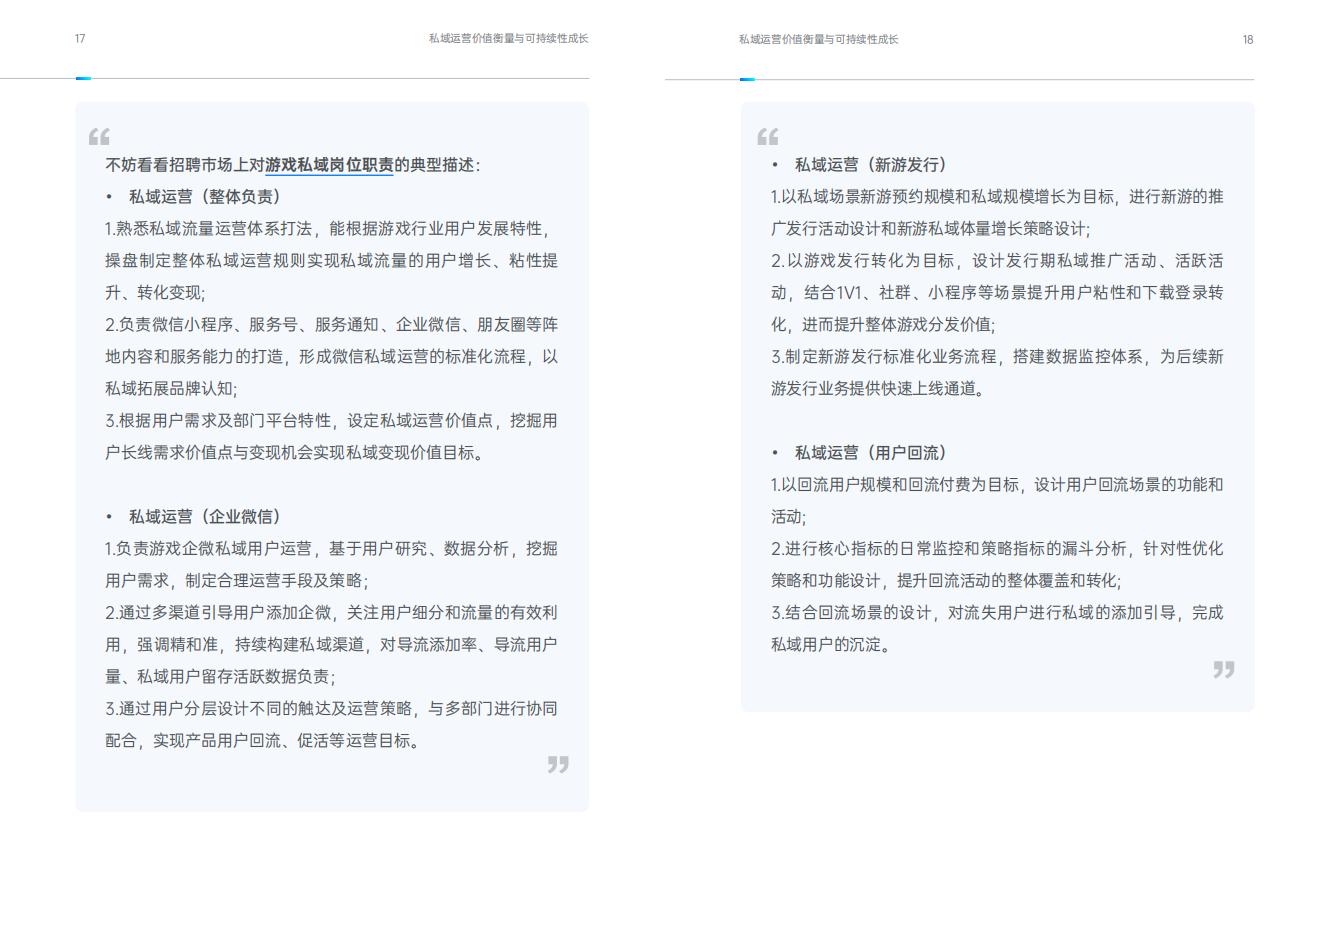
Task: Click line starting 2.通过多渠道引导用户添加企微
Action: (331, 613)
